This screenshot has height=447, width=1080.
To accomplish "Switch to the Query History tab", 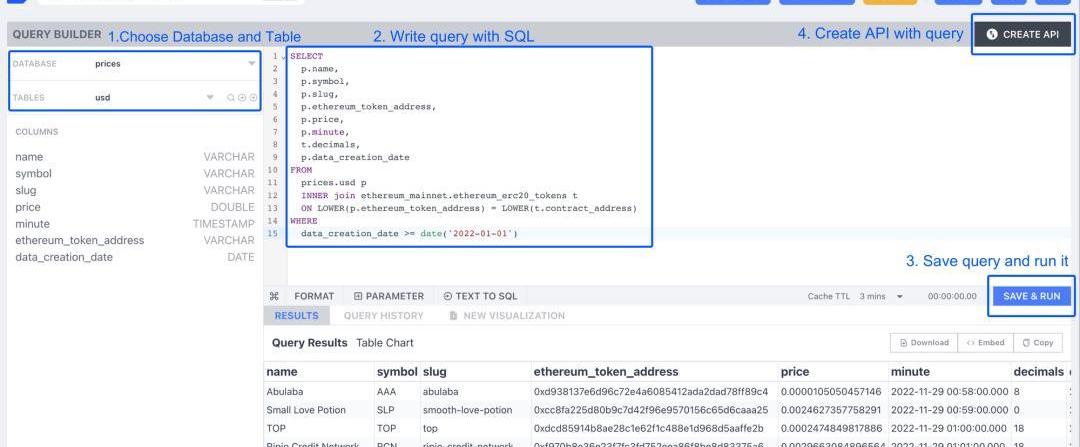I will pyautogui.click(x=384, y=315).
